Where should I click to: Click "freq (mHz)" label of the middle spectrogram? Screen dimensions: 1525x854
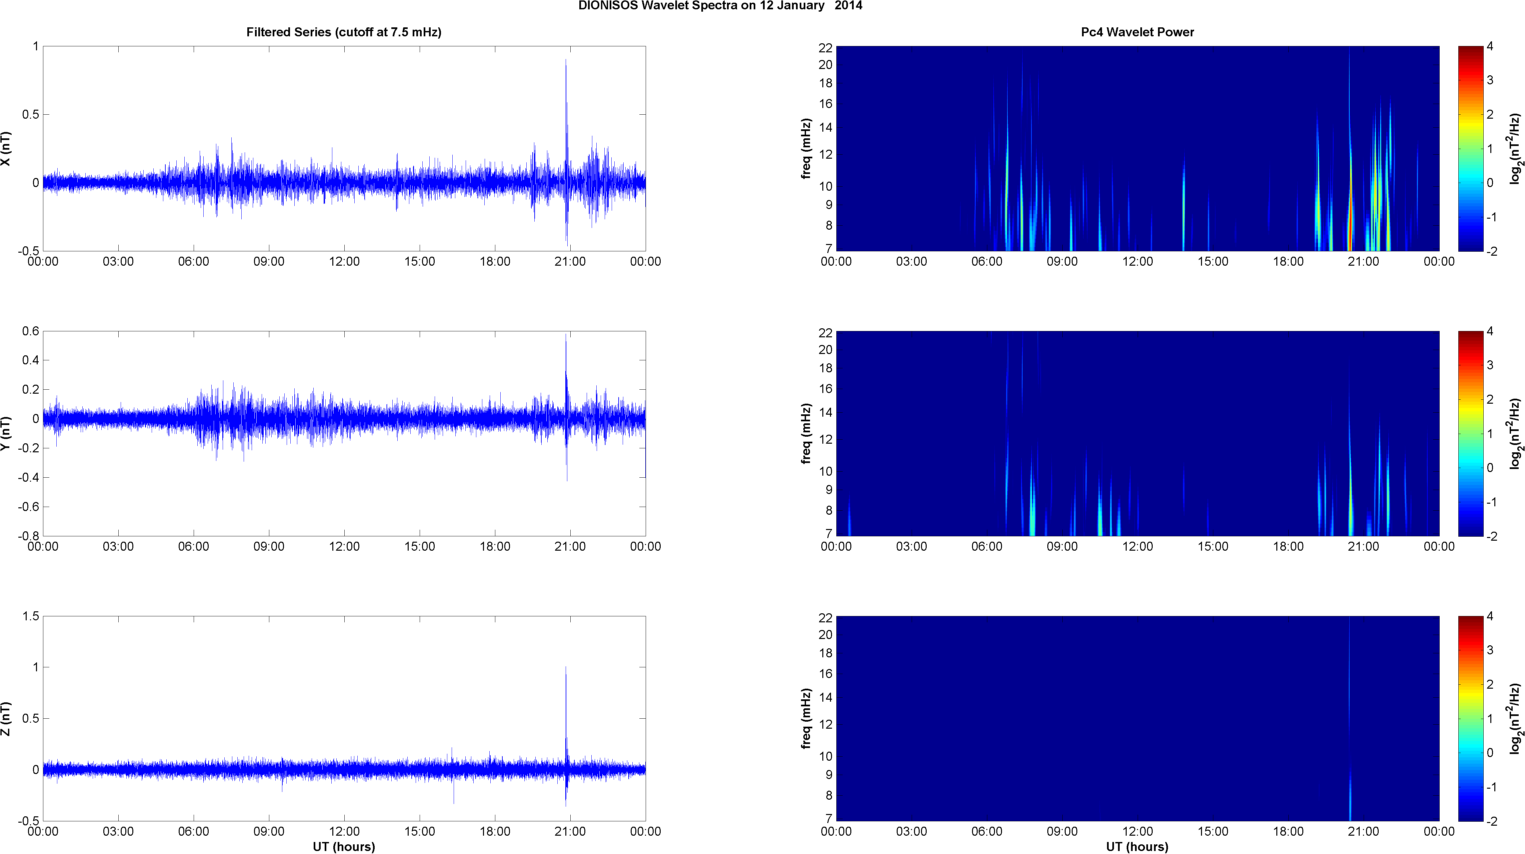(806, 434)
